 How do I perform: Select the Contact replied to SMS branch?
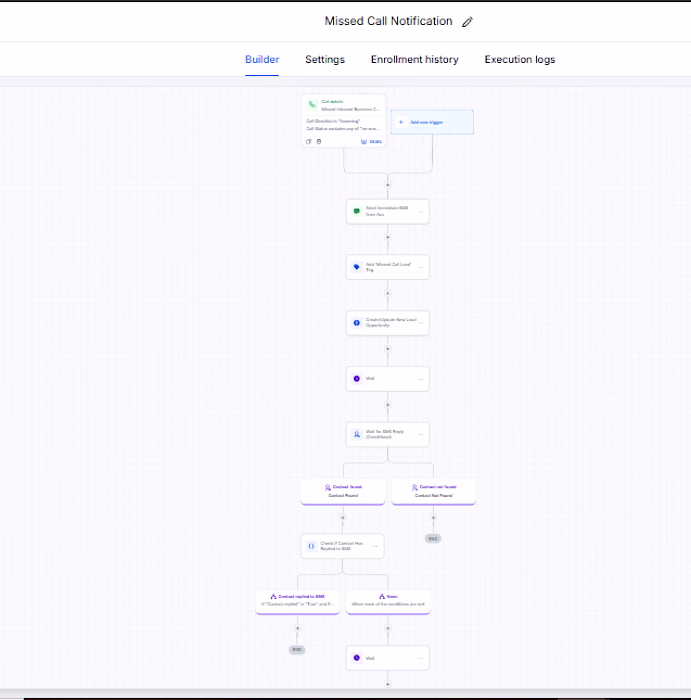click(x=297, y=601)
